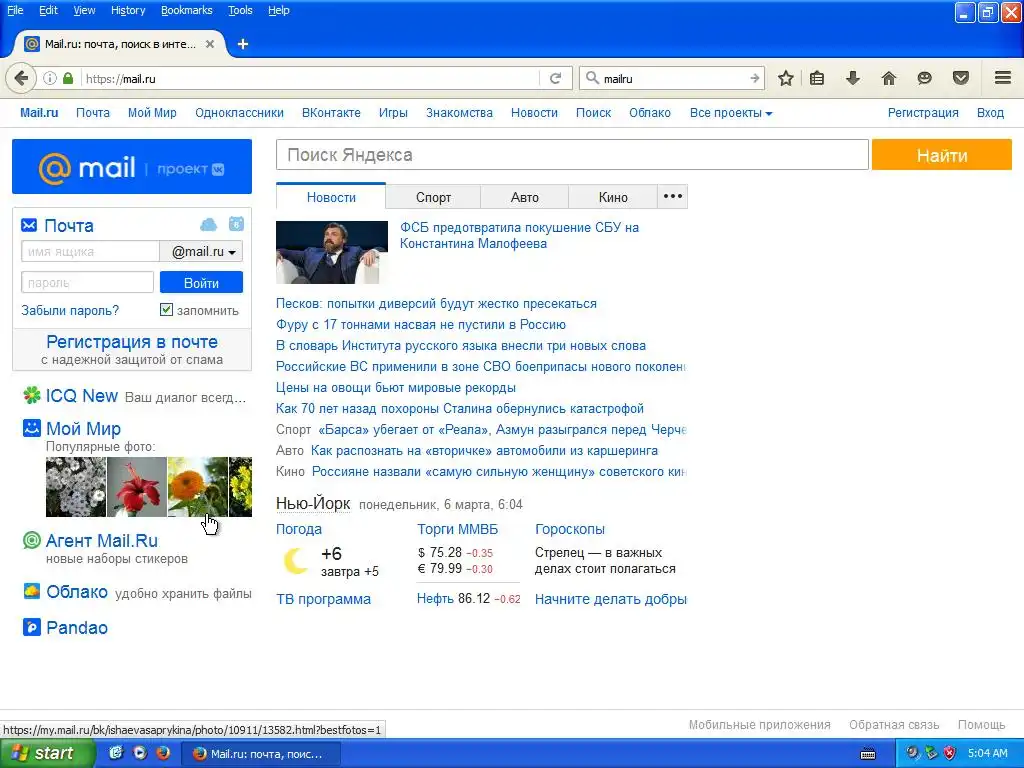Click the smiley chat toolbar icon
The height and width of the screenshot is (768, 1024).
(924, 78)
